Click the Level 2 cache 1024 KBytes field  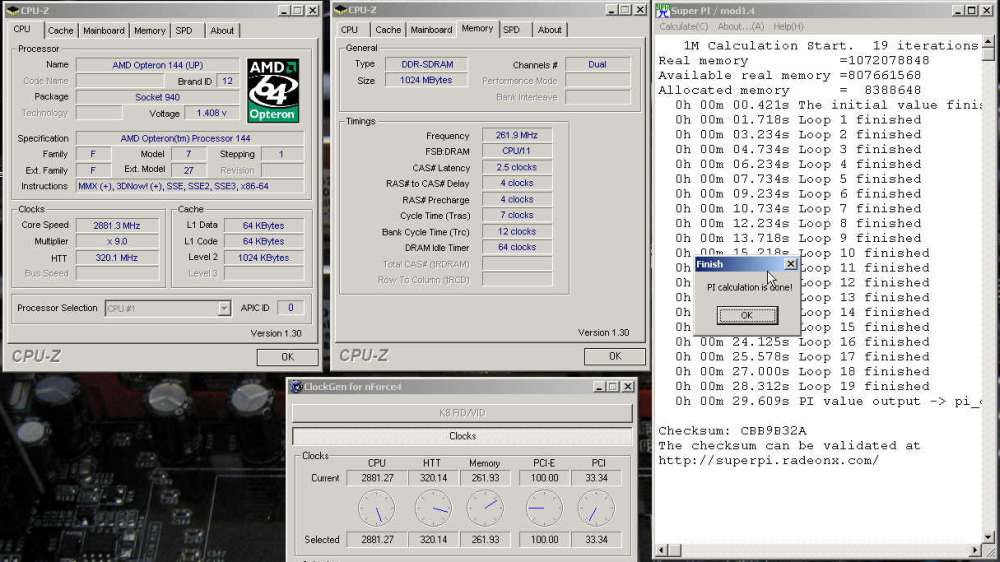point(263,258)
